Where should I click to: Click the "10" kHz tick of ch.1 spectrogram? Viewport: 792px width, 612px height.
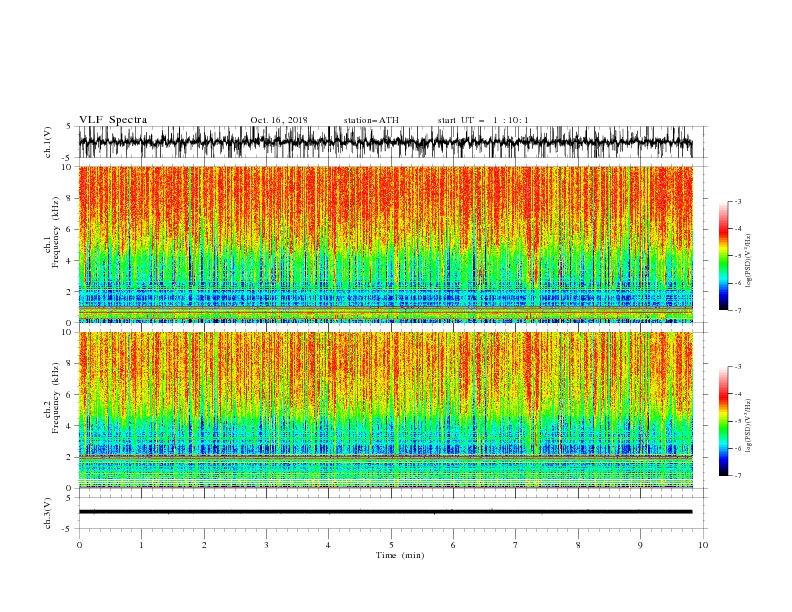[x=66, y=167]
